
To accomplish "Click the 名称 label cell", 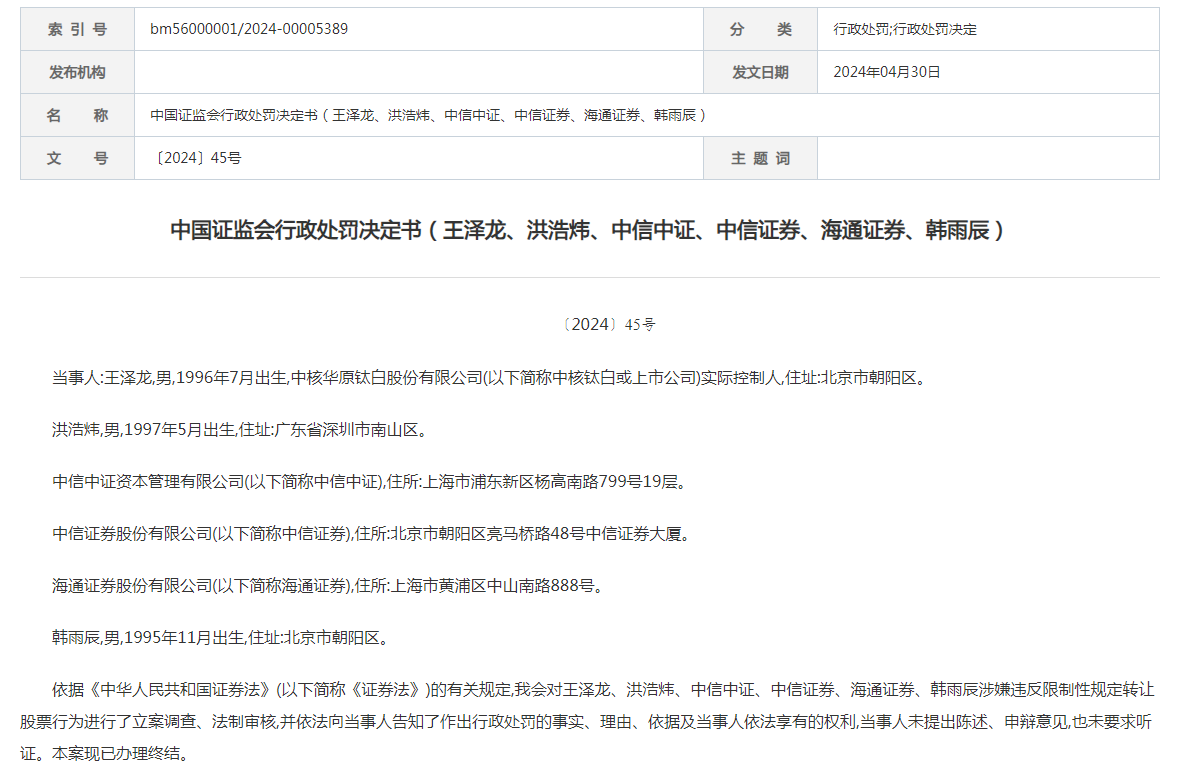I will coord(78,115).
